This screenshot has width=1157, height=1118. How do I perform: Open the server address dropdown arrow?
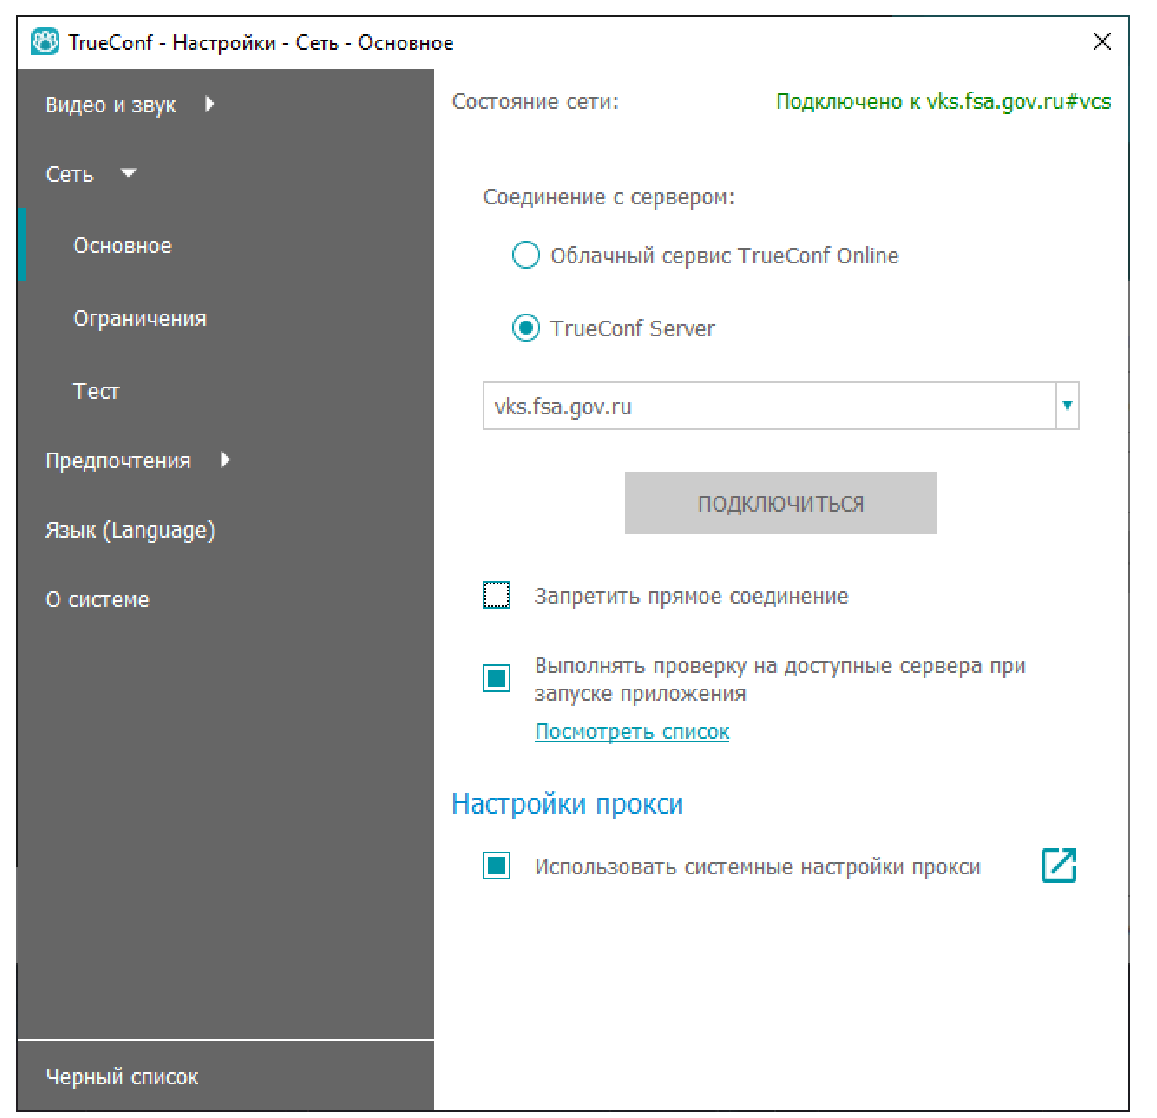click(x=1067, y=406)
